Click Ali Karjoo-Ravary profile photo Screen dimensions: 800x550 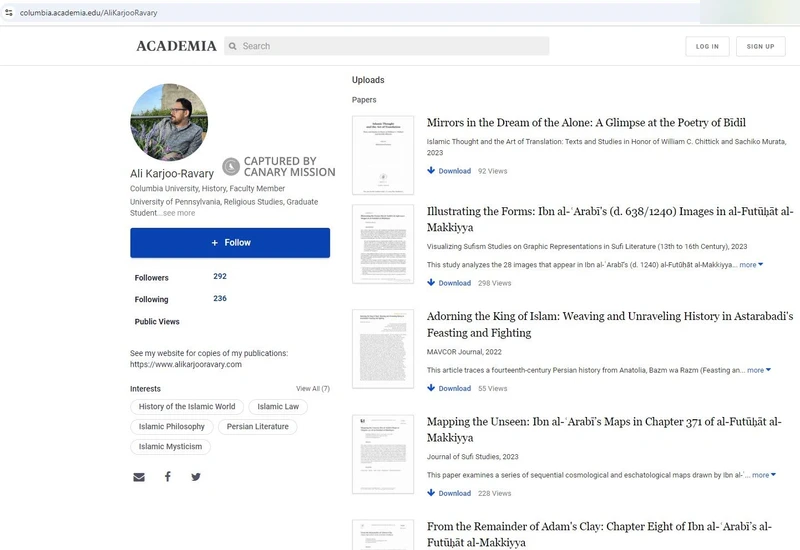(169, 122)
